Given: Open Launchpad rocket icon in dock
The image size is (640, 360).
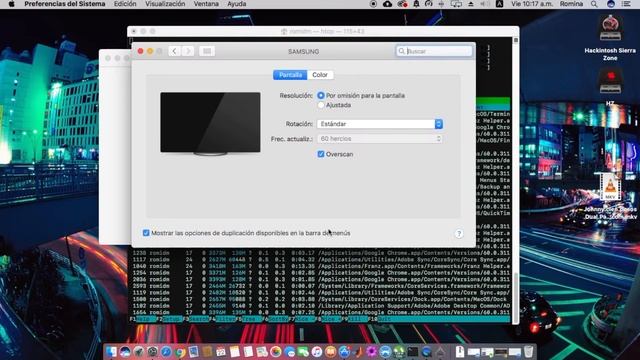Looking at the screenshot, I should (x=139, y=351).
